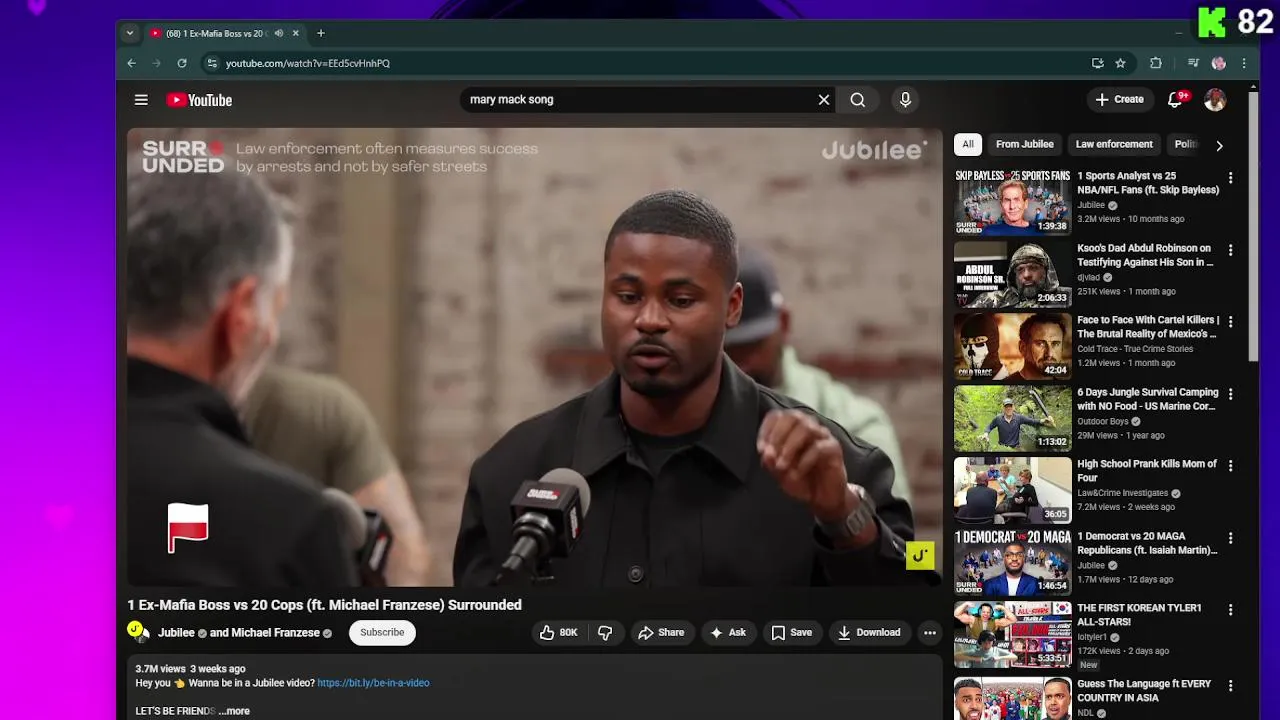Click the Law&Crime Investigates channel name
This screenshot has height=720, width=1280.
[x=1122, y=493]
